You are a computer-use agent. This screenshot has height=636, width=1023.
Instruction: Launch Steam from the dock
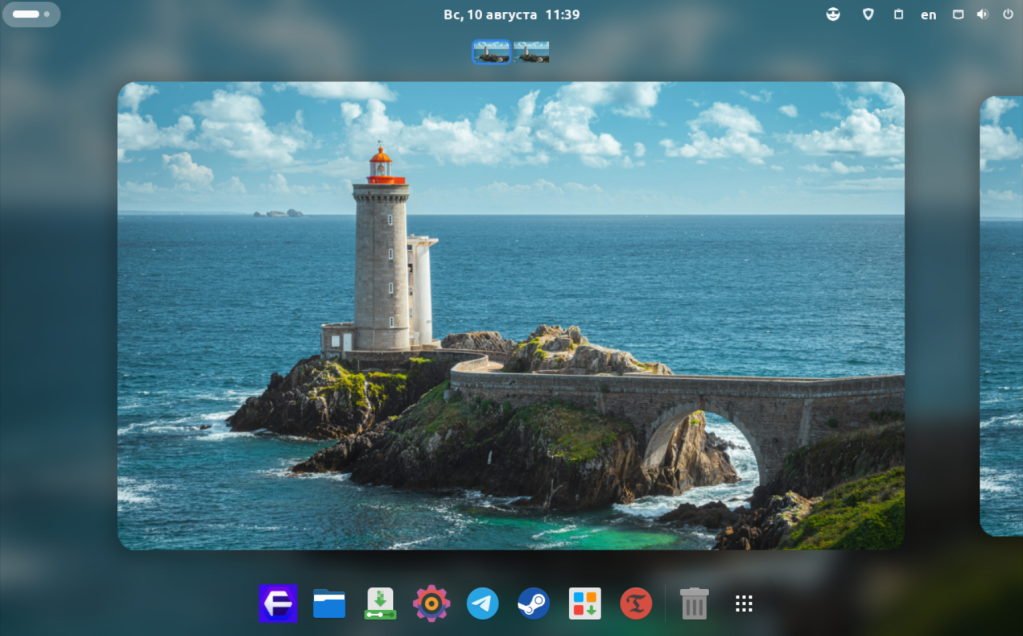[x=534, y=603]
